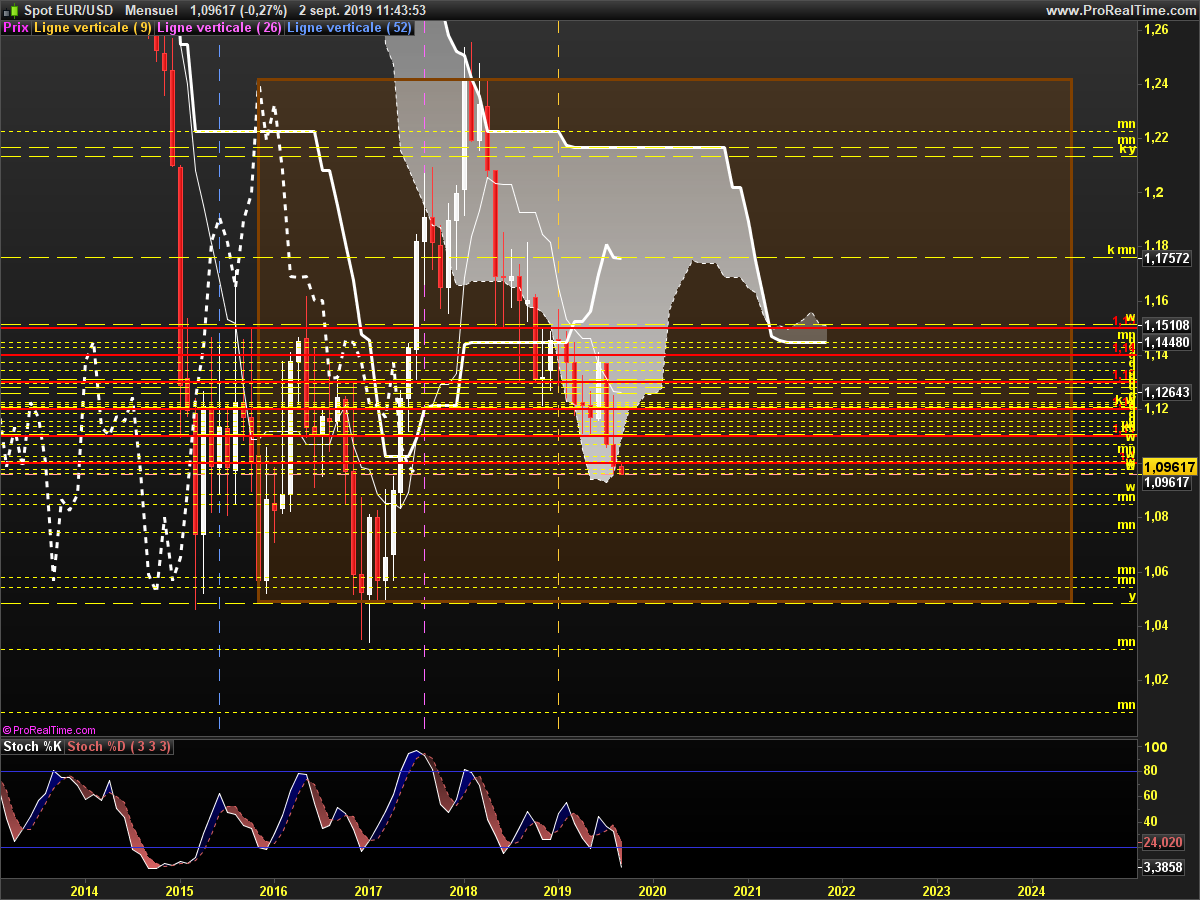
Task: Click the 1,14480 price tag
Action: point(1167,342)
